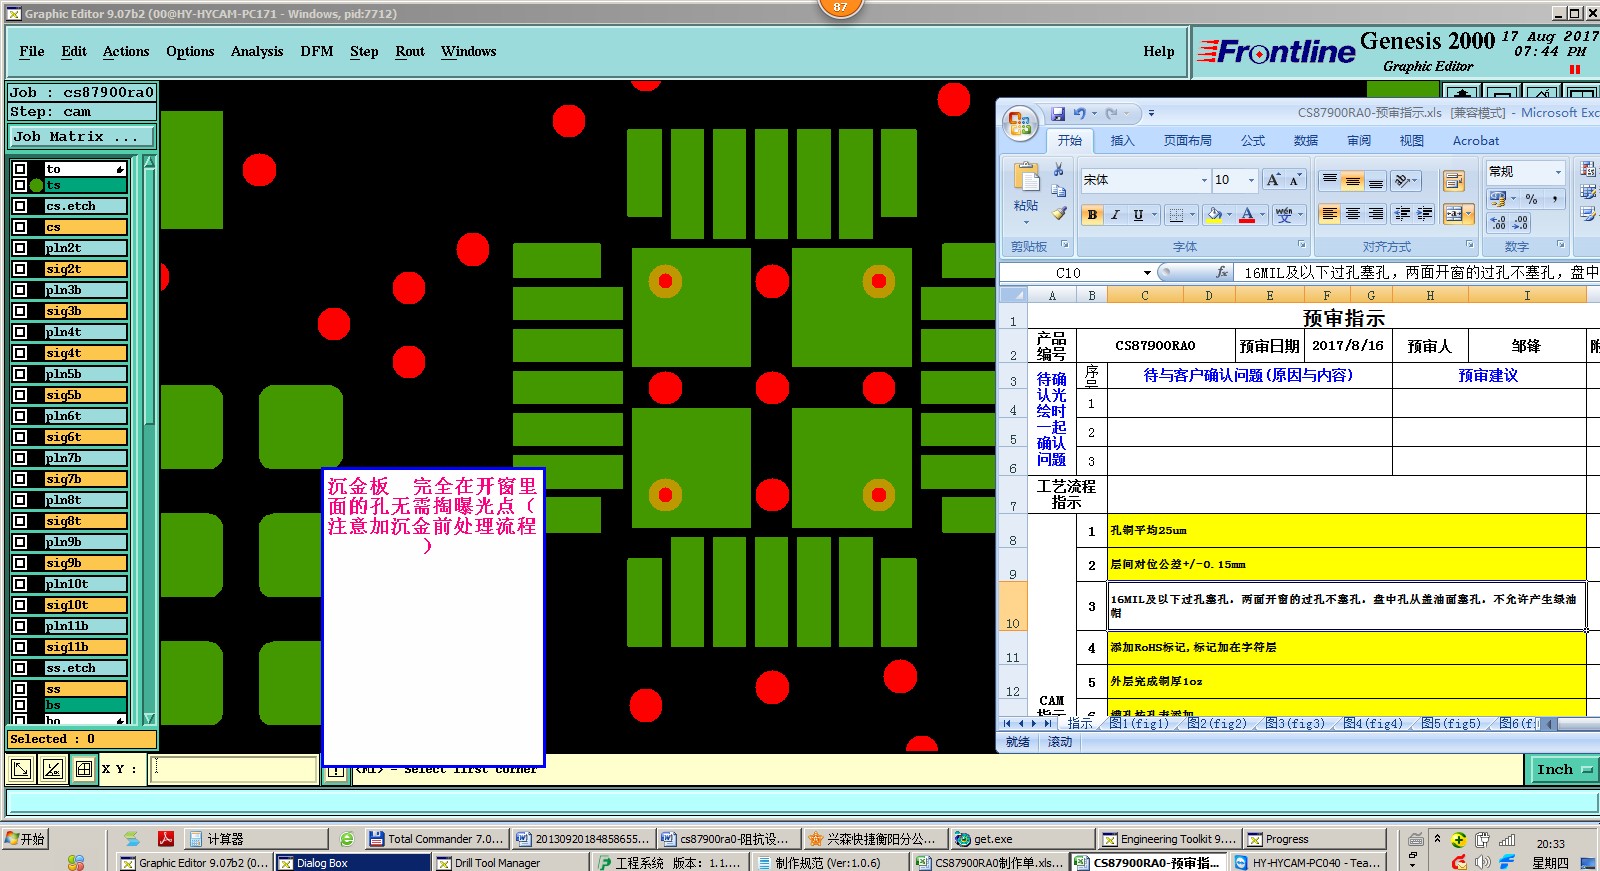Select layer sig6t in layer list
Screen dimensions: 1600x871
[x=85, y=436]
